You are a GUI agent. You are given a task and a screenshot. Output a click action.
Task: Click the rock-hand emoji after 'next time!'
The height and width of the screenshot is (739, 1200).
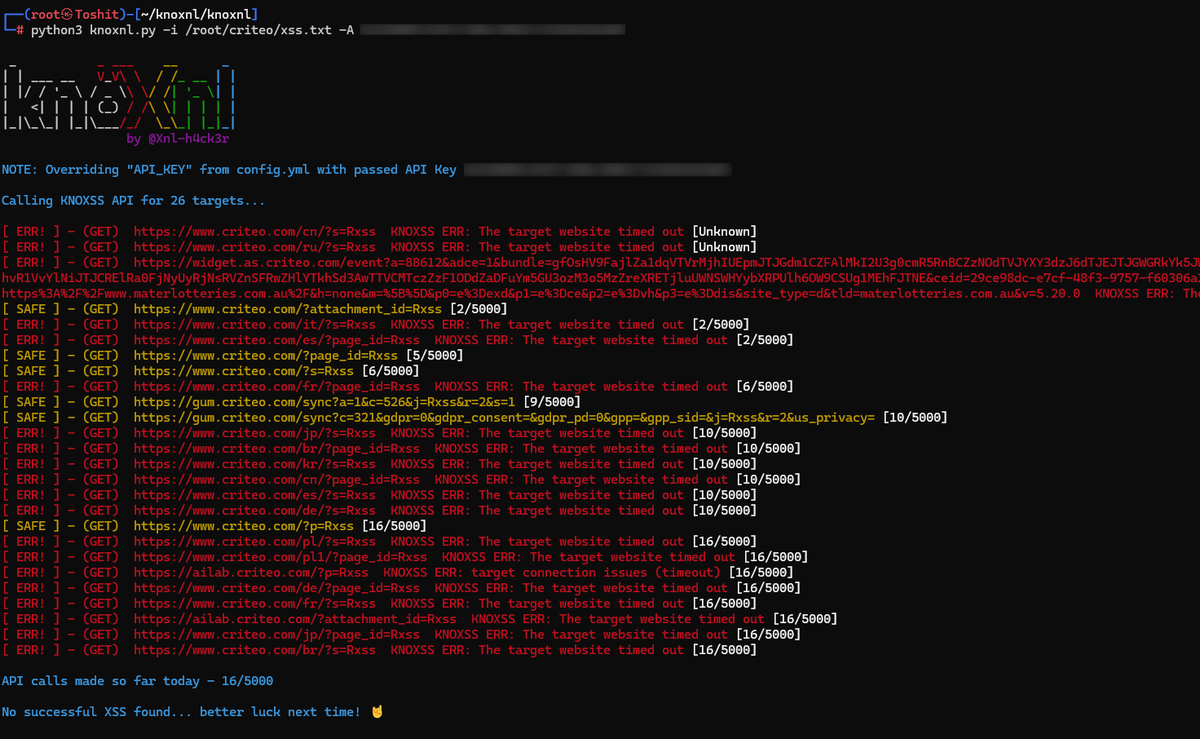(376, 712)
